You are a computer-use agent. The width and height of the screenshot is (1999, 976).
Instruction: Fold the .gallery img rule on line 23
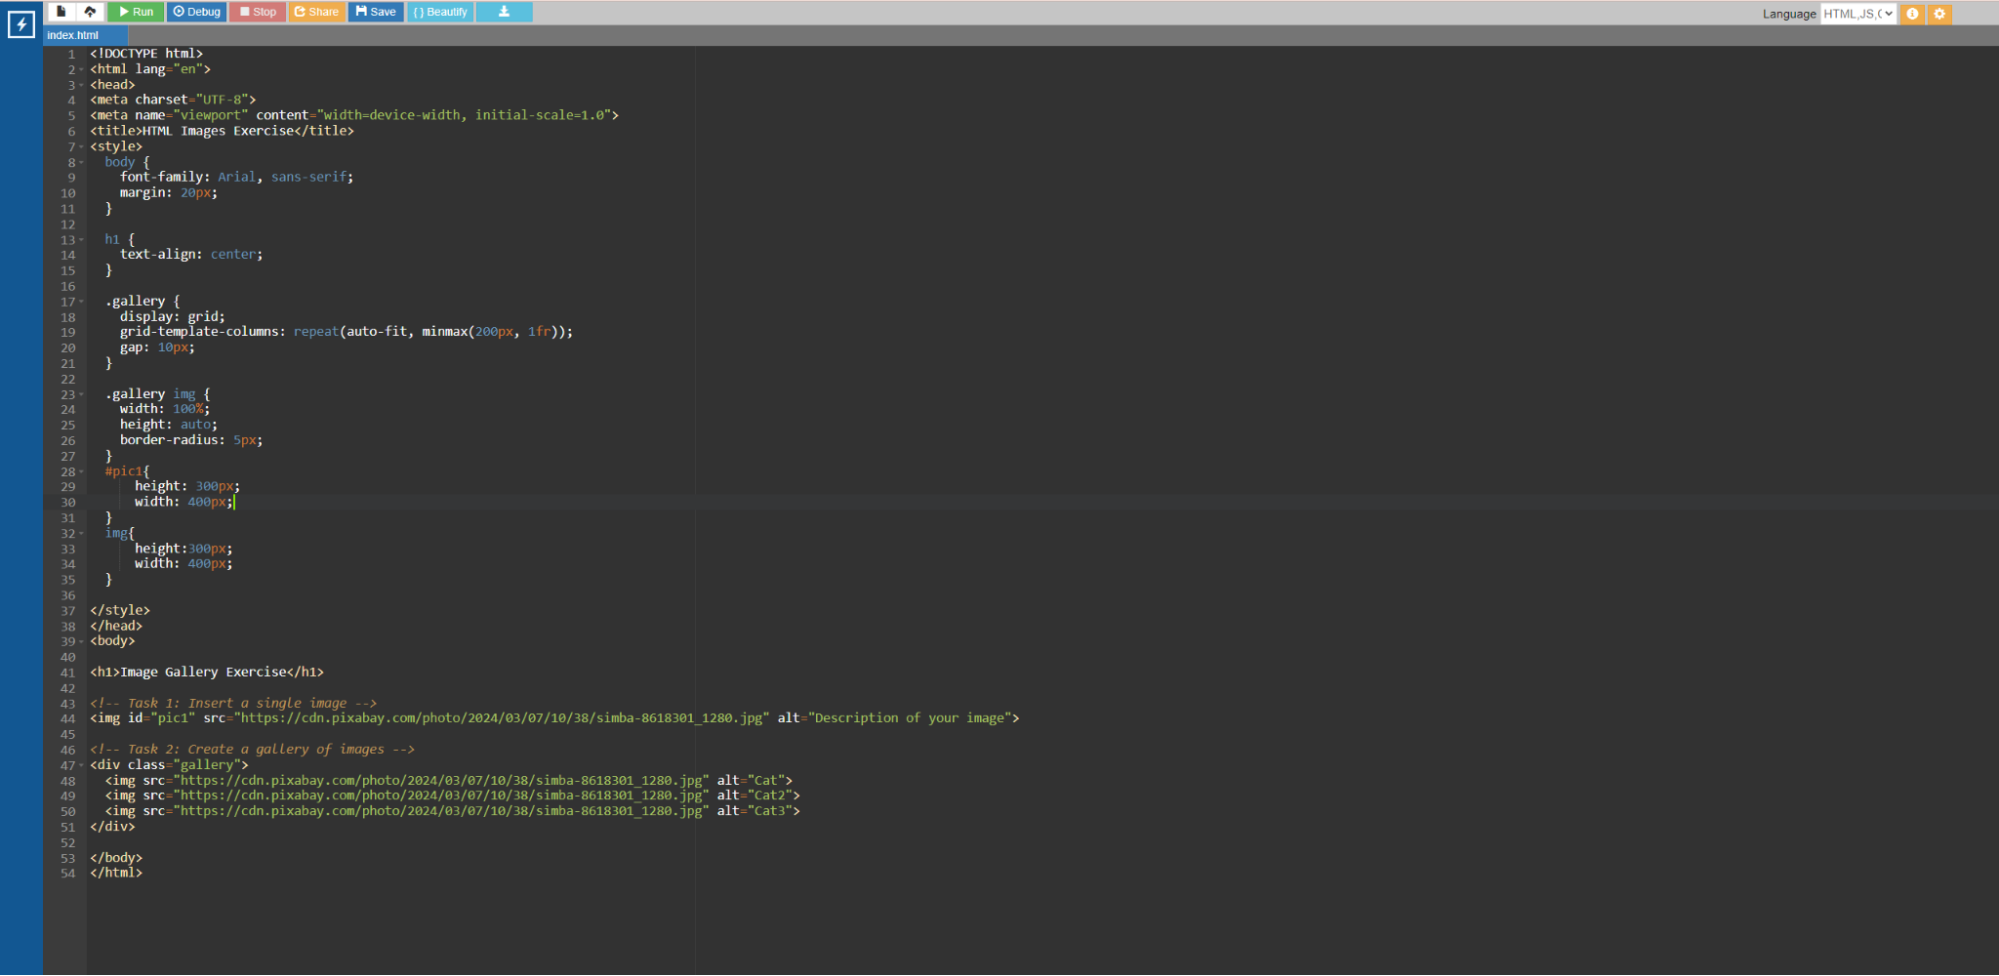pos(81,395)
